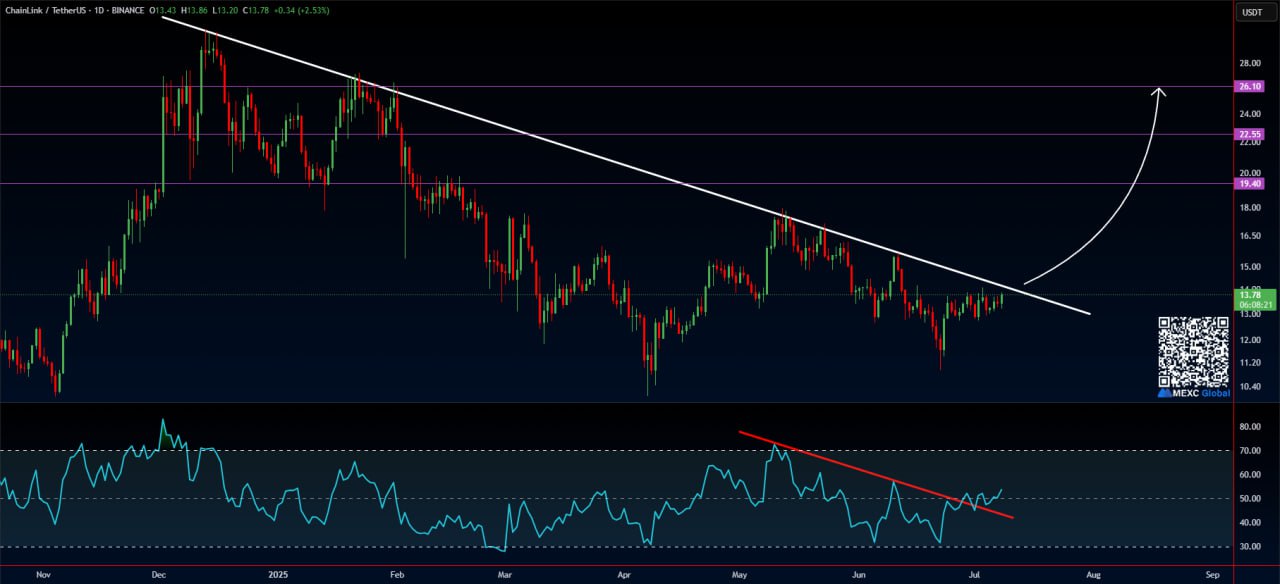Open the USDT currency dropdown
Image resolution: width=1280 pixels, height=584 pixels.
tap(1251, 12)
